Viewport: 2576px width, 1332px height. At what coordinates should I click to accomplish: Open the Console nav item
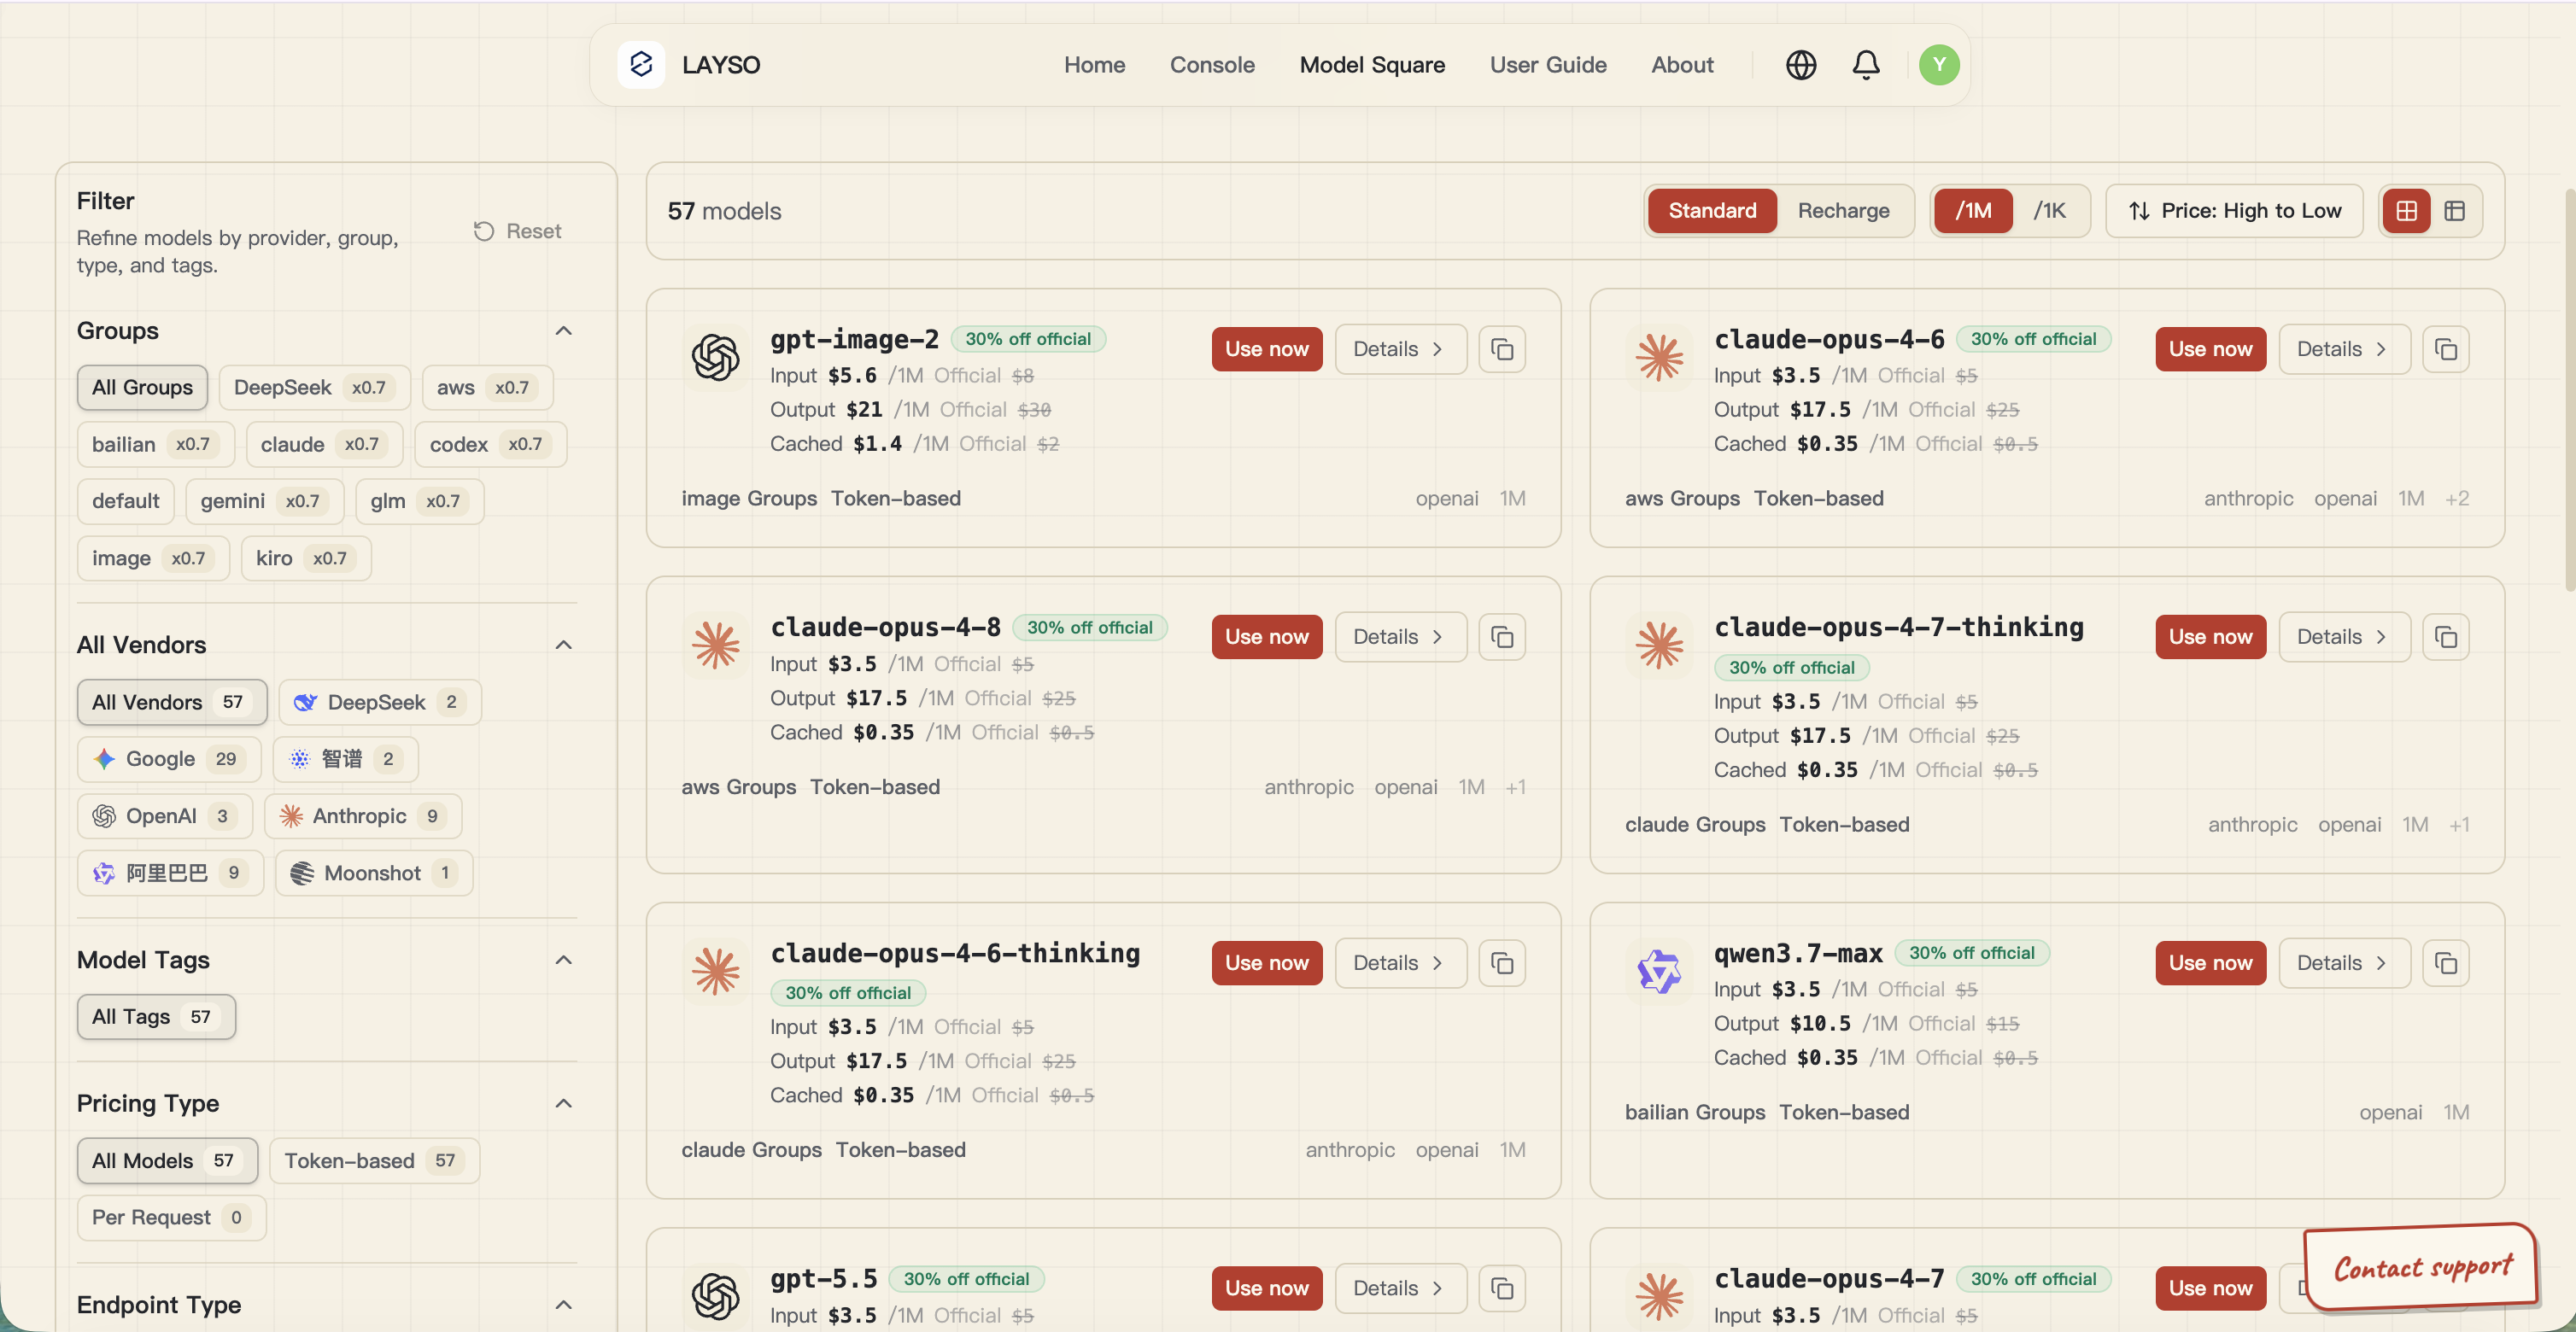tap(1212, 65)
